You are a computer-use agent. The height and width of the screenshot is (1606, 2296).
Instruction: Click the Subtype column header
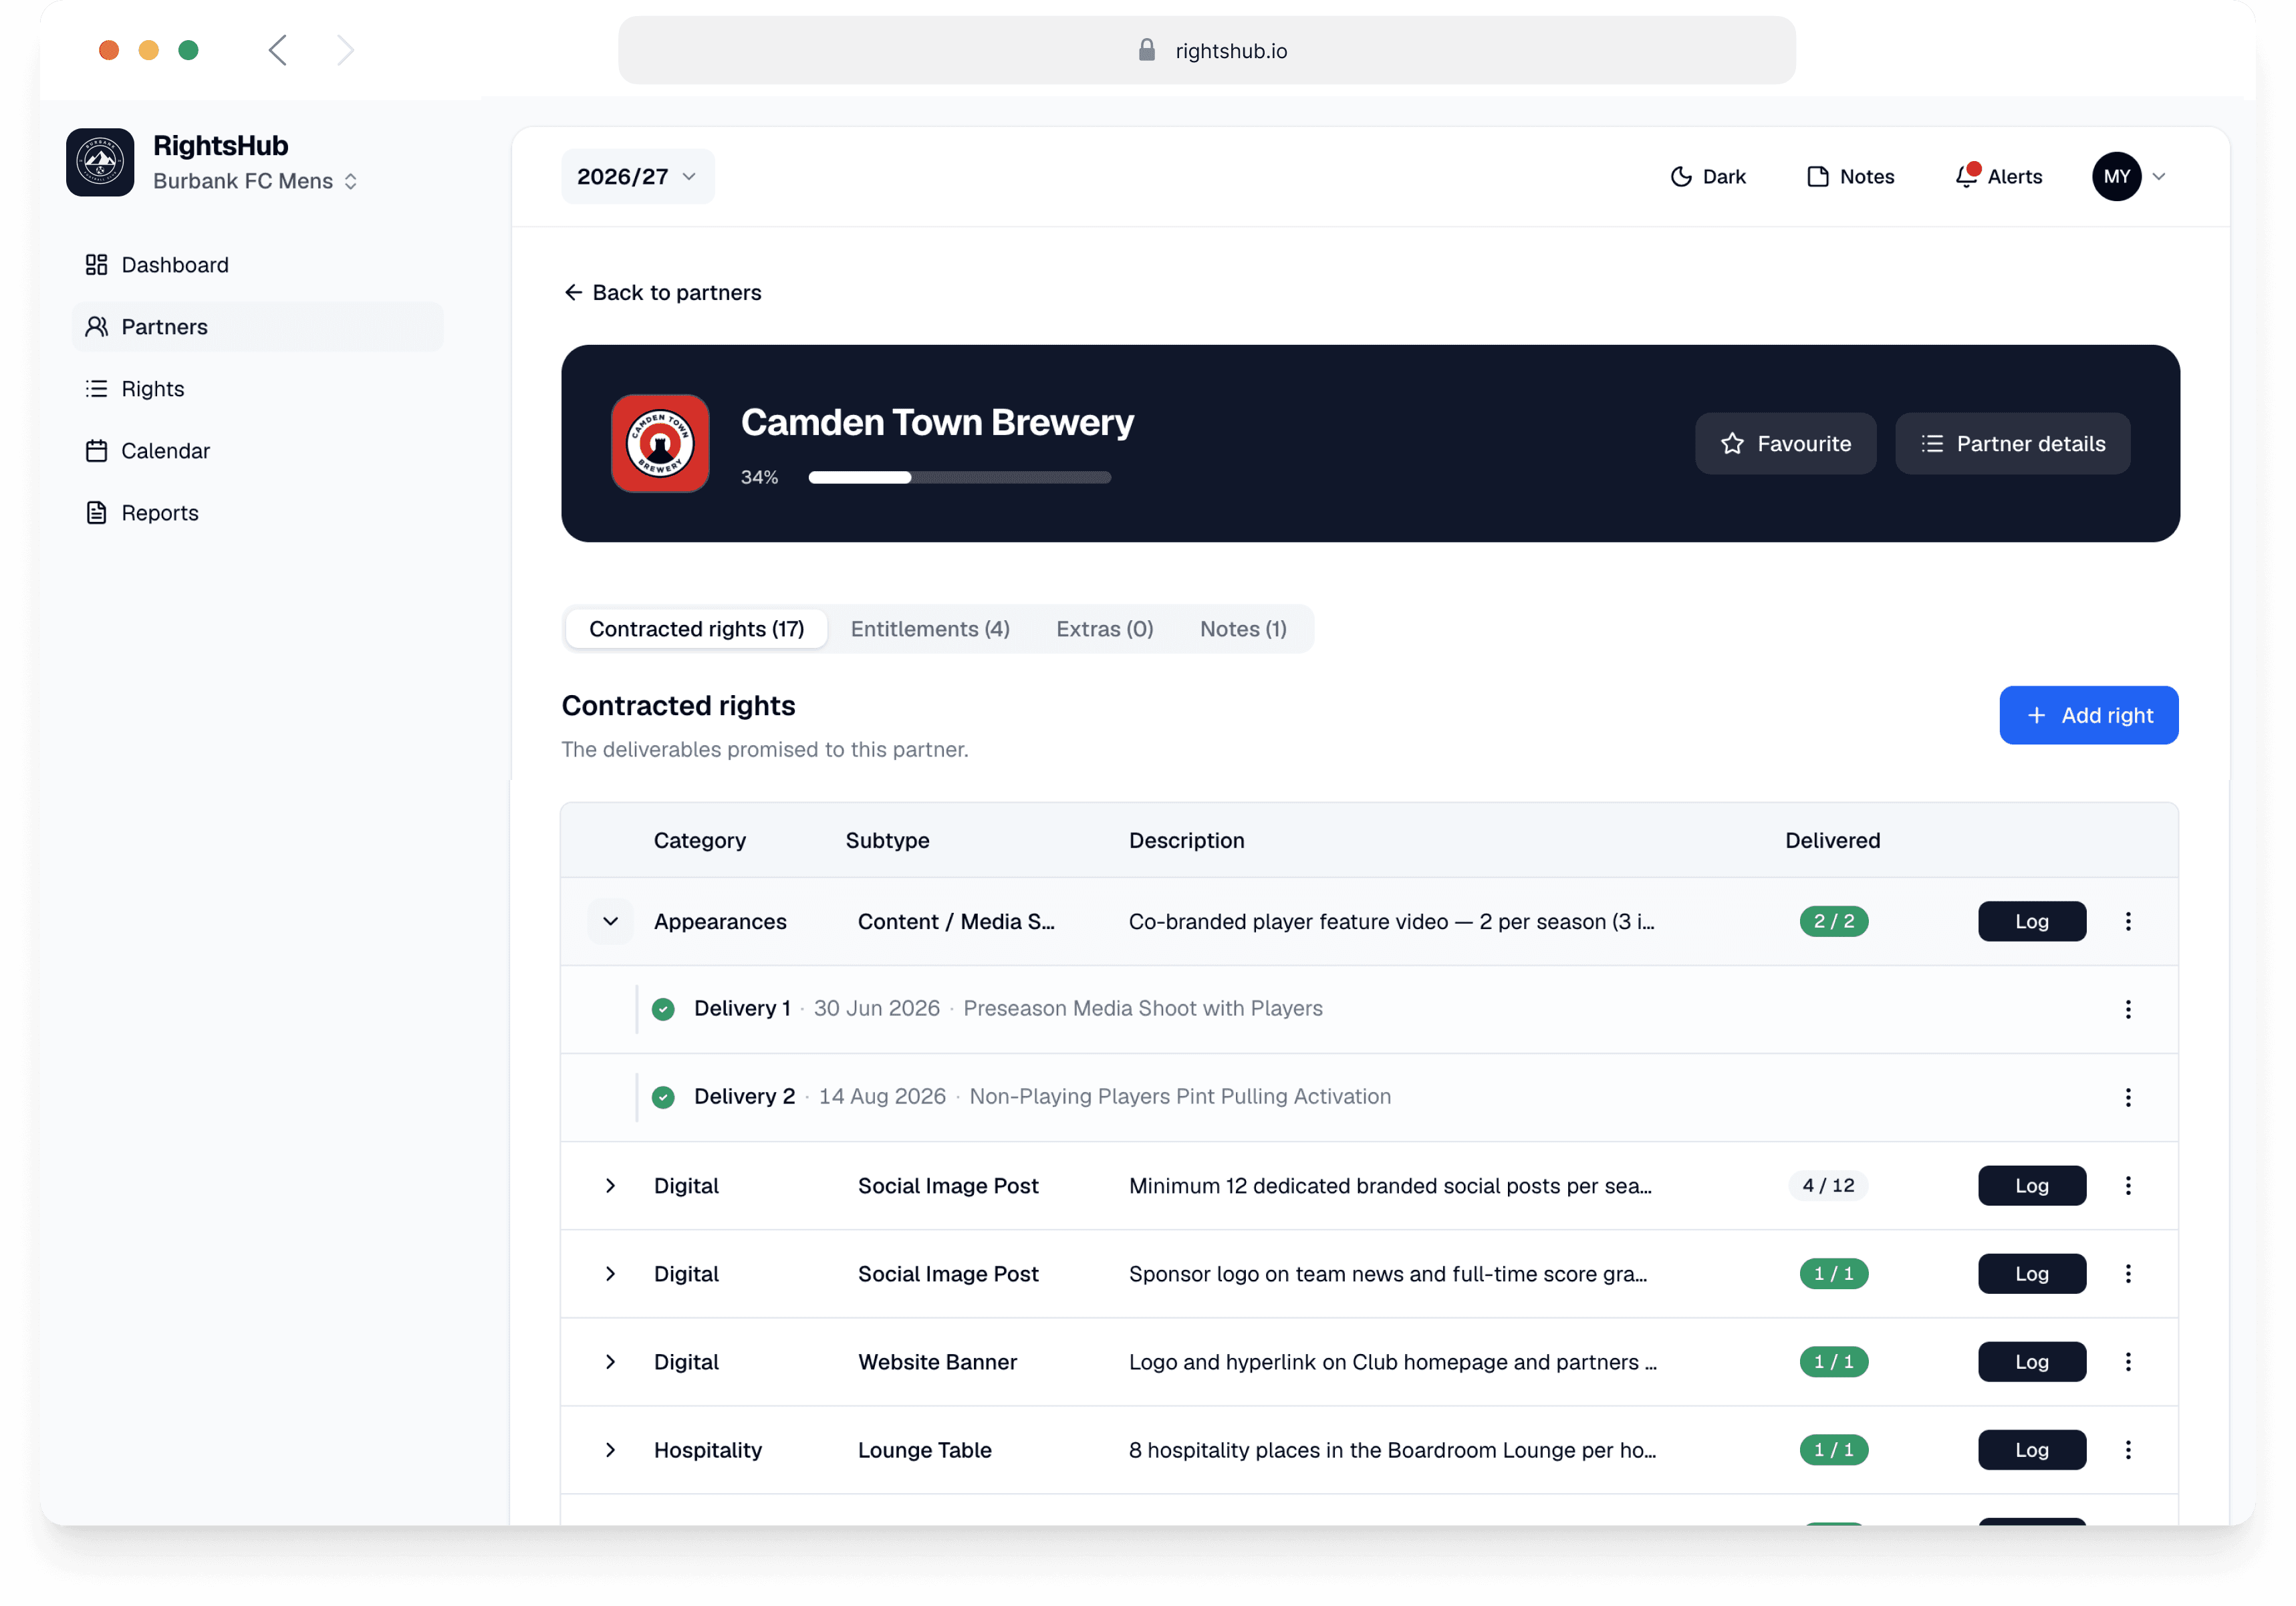[887, 840]
